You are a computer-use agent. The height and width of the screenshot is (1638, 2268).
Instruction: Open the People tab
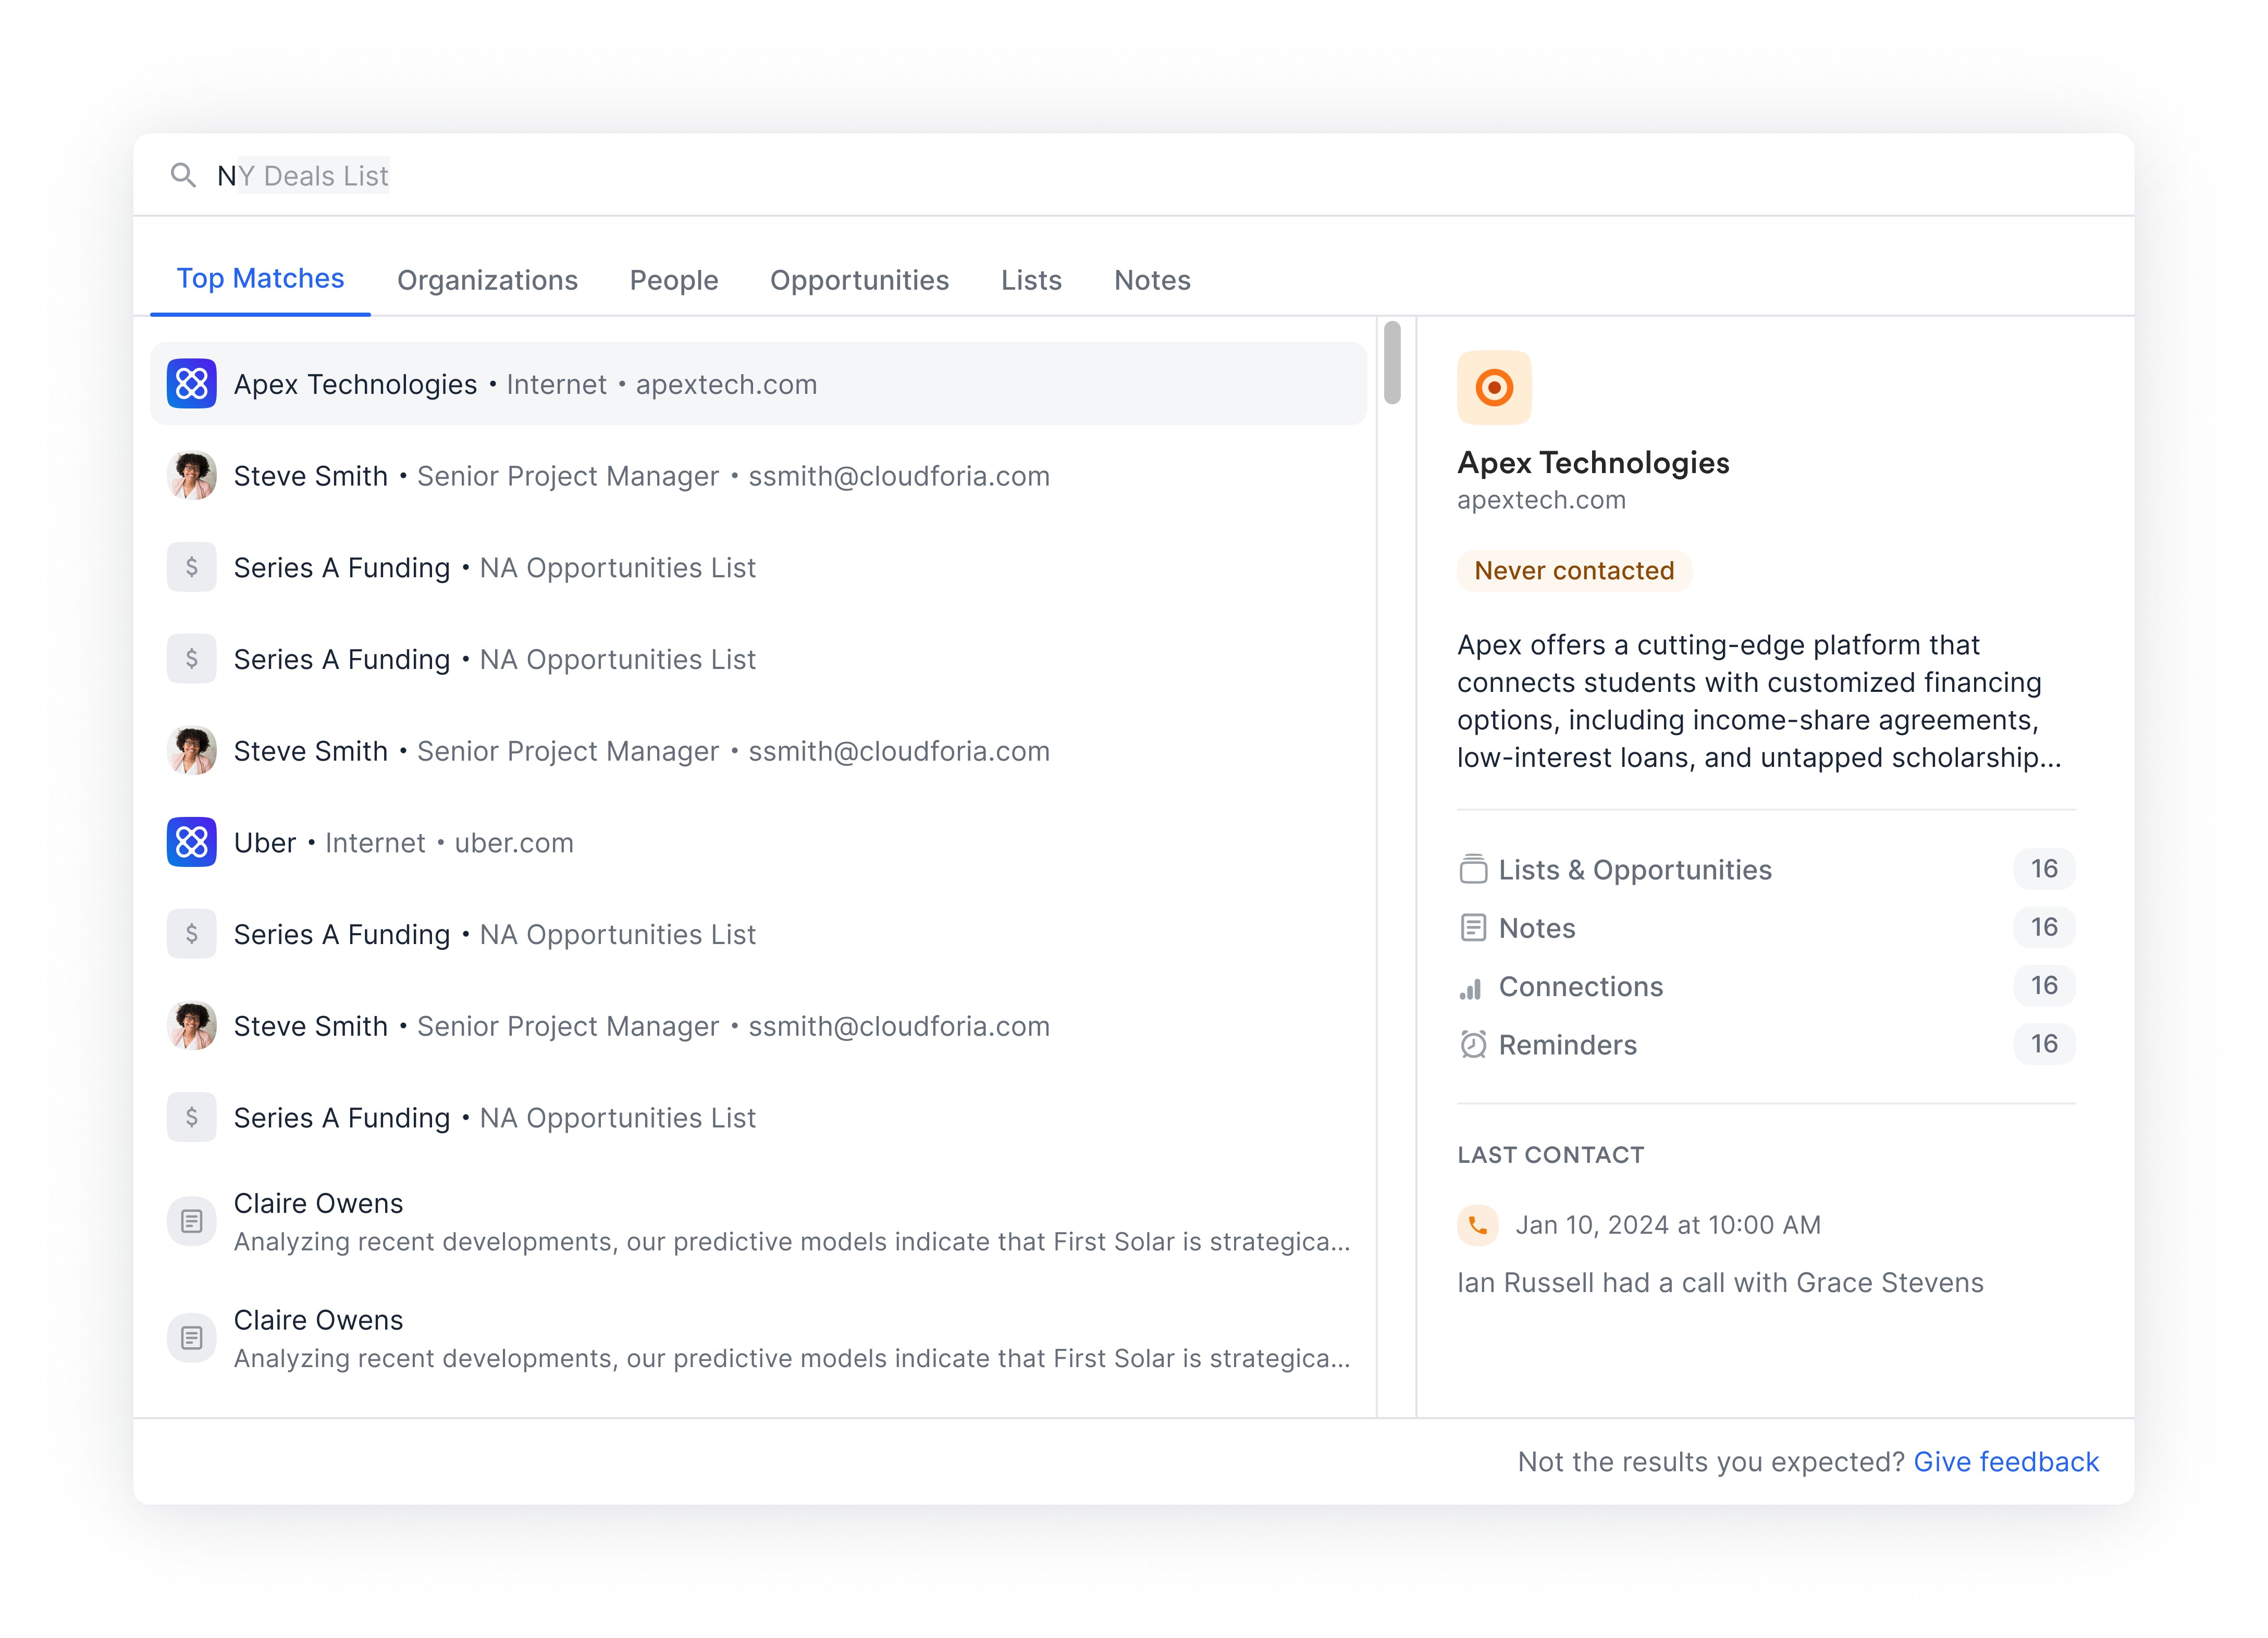coord(673,280)
